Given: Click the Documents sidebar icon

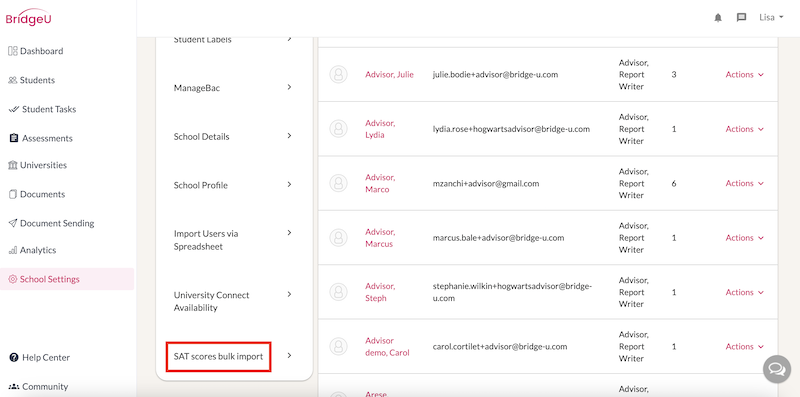Looking at the screenshot, I should click(13, 194).
